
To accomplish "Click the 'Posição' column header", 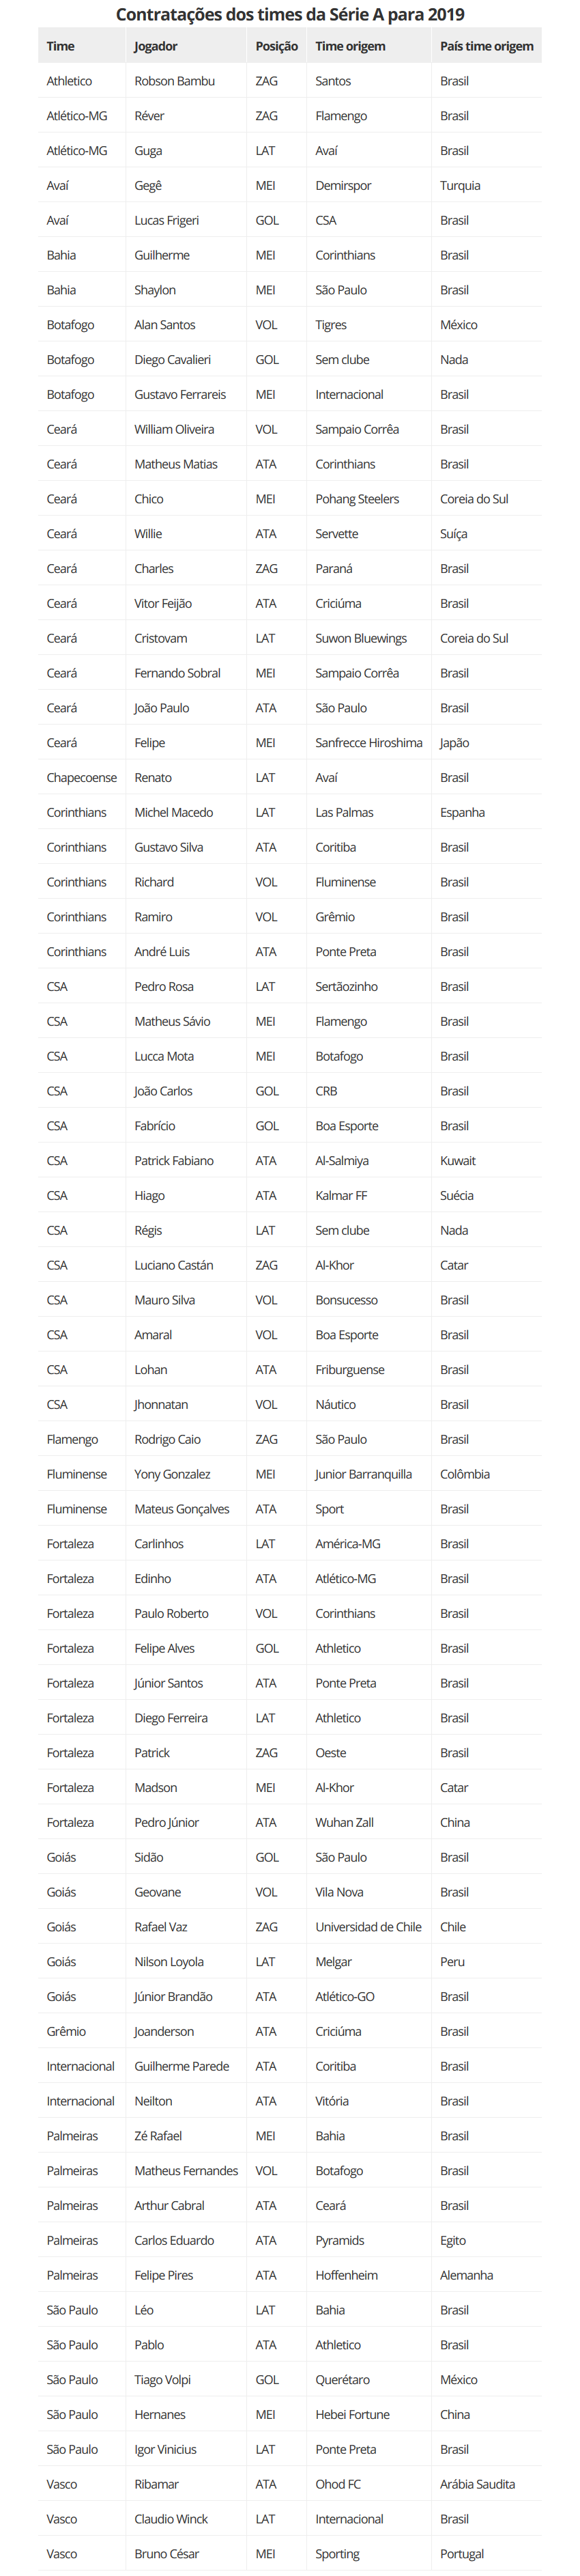I will pos(276,46).
